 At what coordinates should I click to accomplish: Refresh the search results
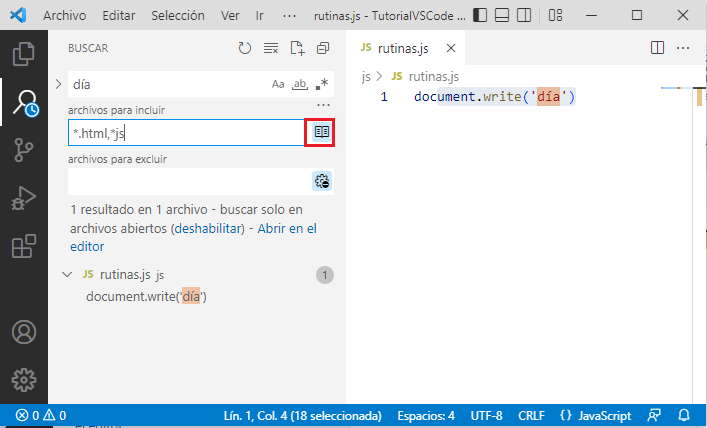coord(245,48)
